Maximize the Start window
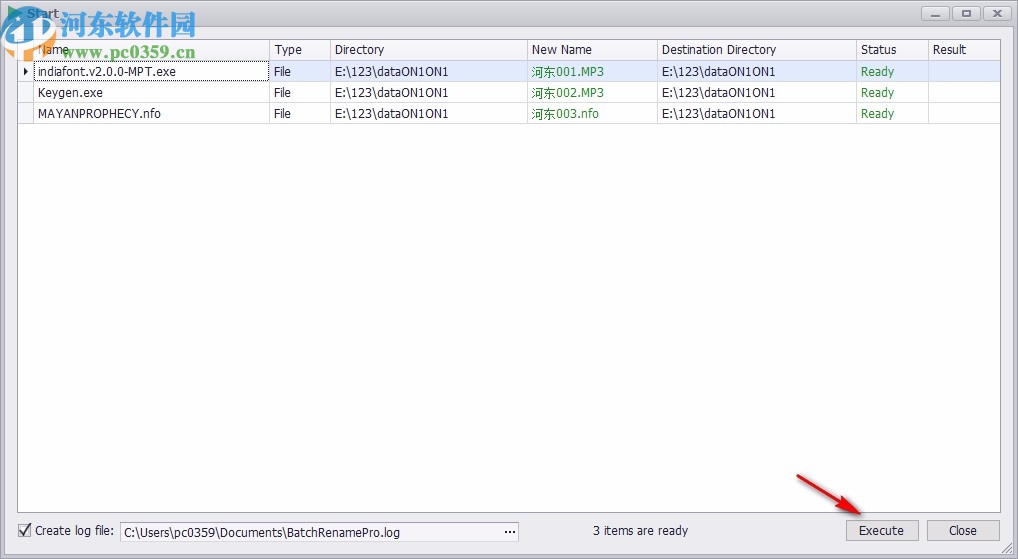Image resolution: width=1018 pixels, height=559 pixels. 967,14
